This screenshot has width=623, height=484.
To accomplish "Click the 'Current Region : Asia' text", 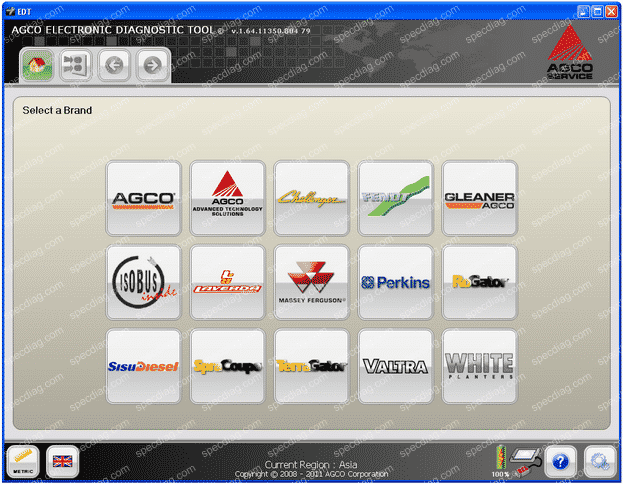I will [311, 464].
